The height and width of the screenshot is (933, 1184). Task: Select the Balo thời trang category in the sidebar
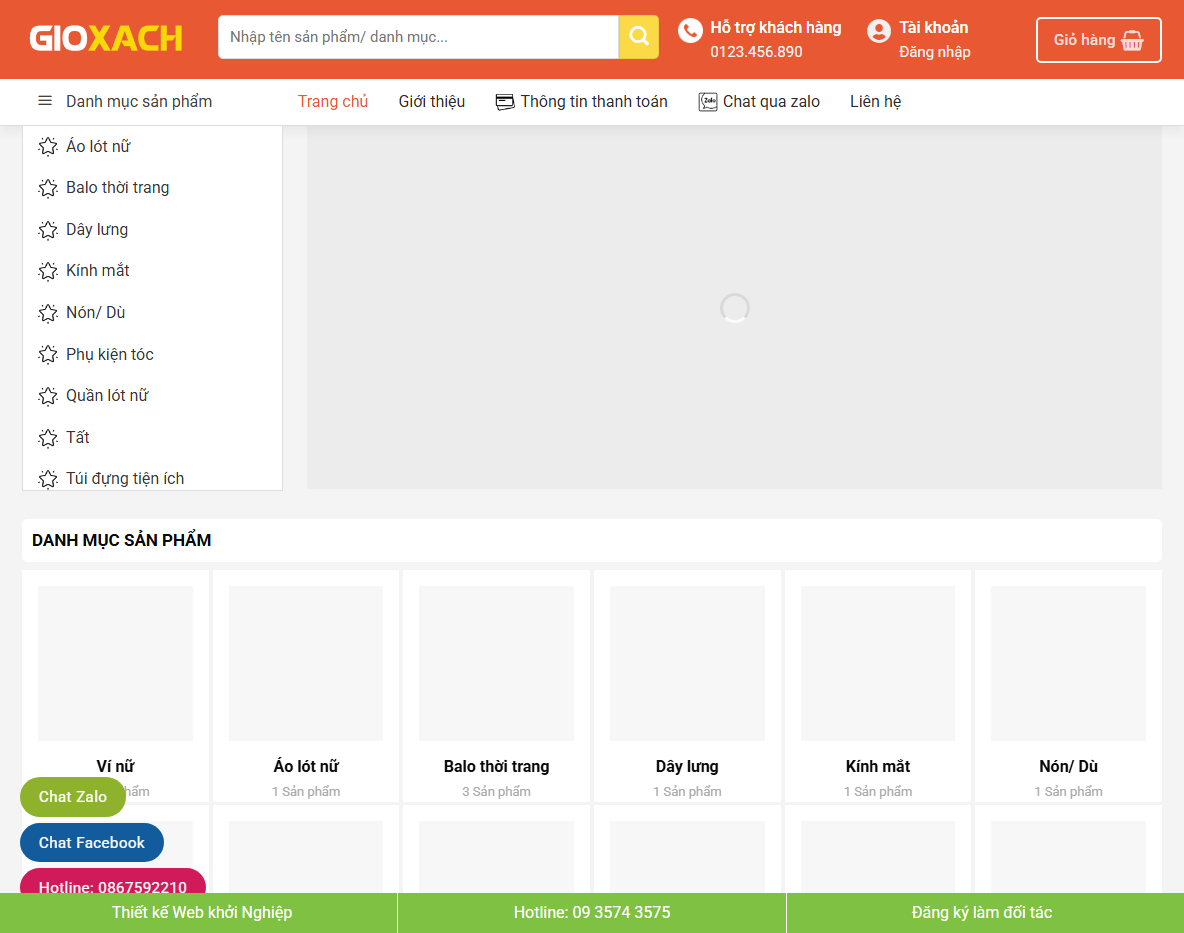coord(116,187)
